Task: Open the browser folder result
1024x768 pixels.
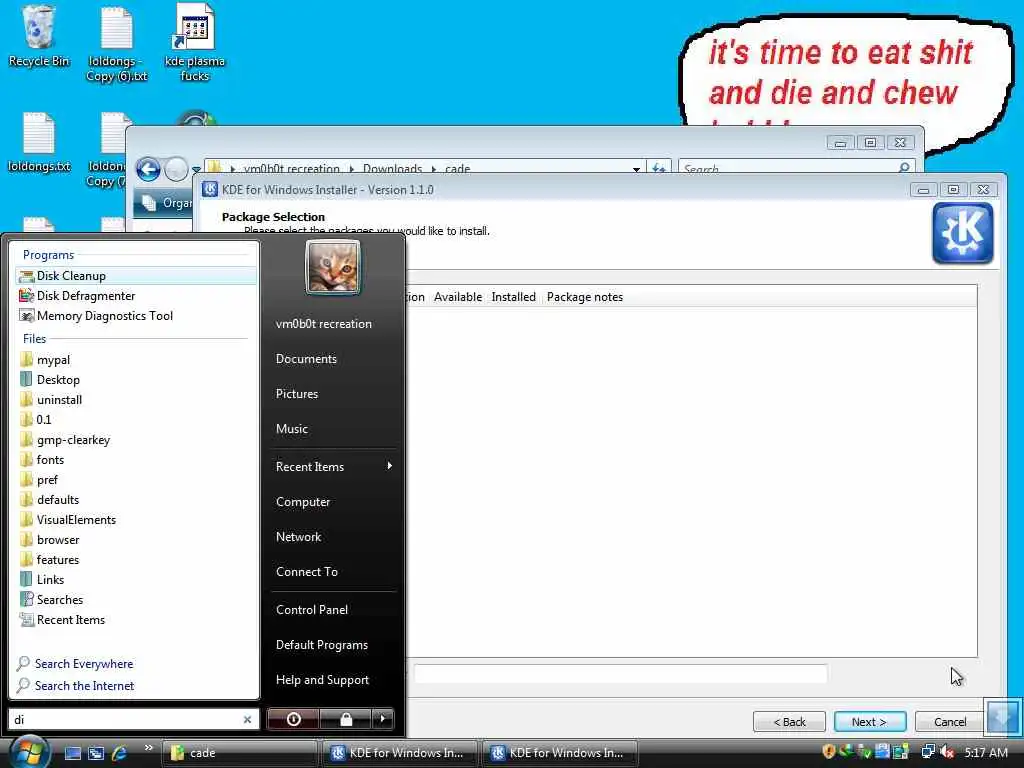Action: 135,540
